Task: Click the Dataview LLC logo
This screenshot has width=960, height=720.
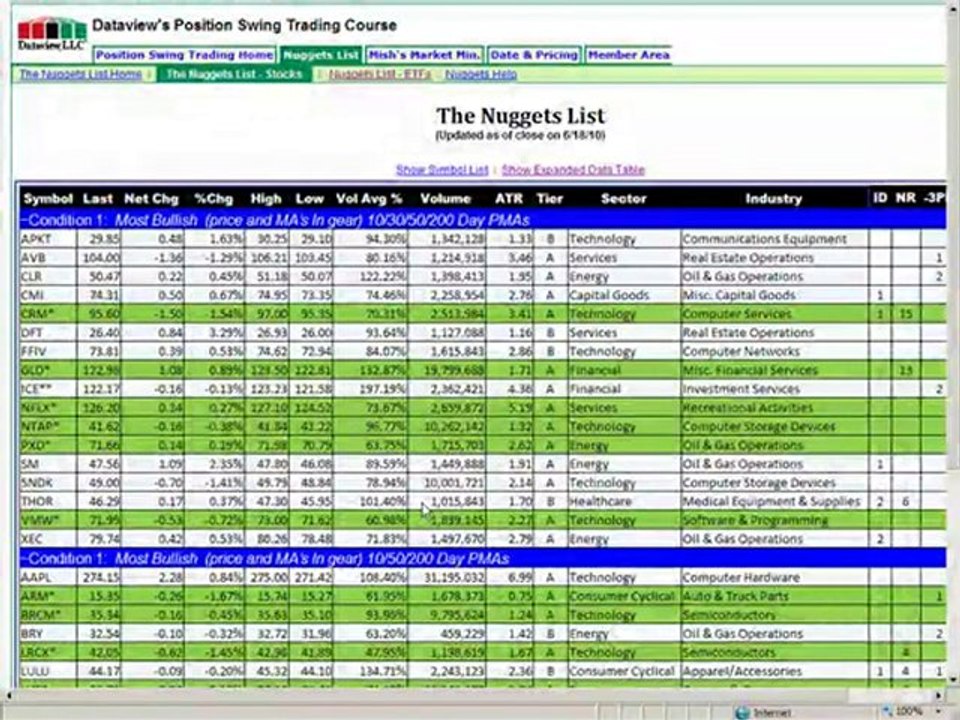Action: (51, 35)
